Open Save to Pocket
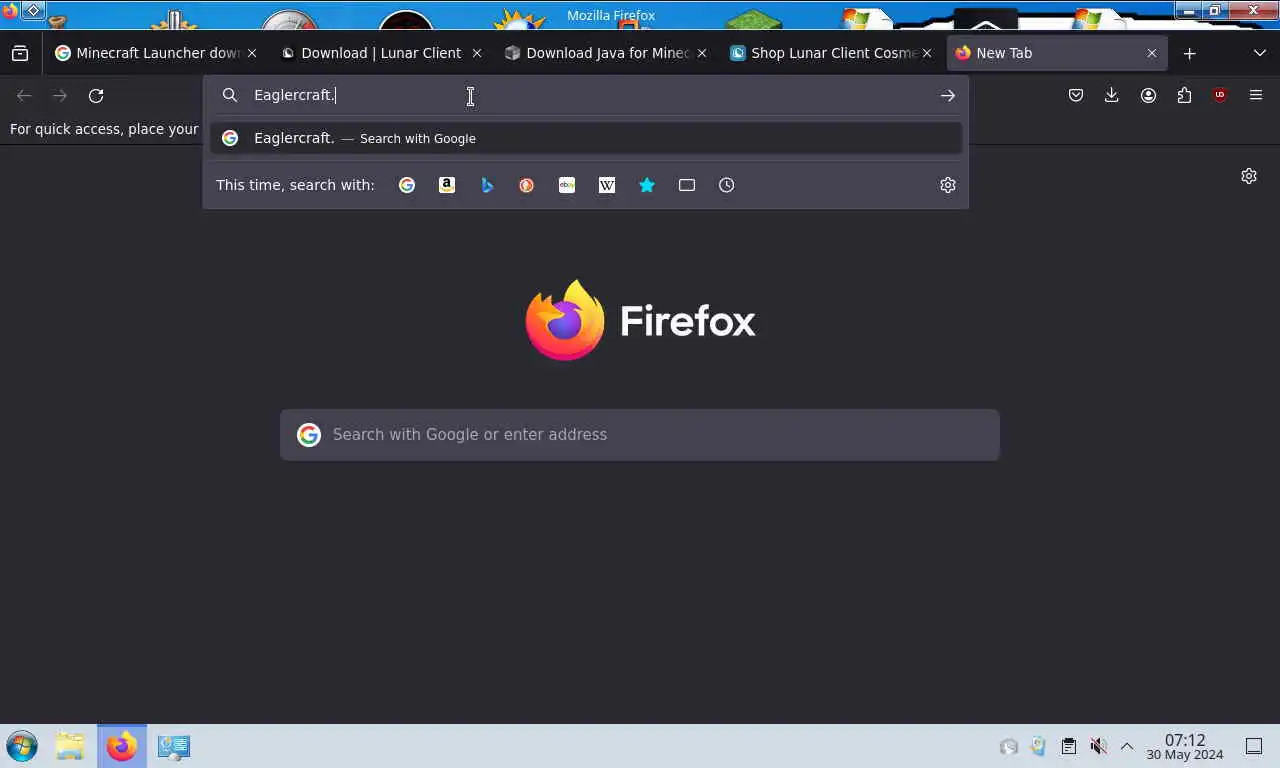Image resolution: width=1280 pixels, height=768 pixels. point(1076,96)
